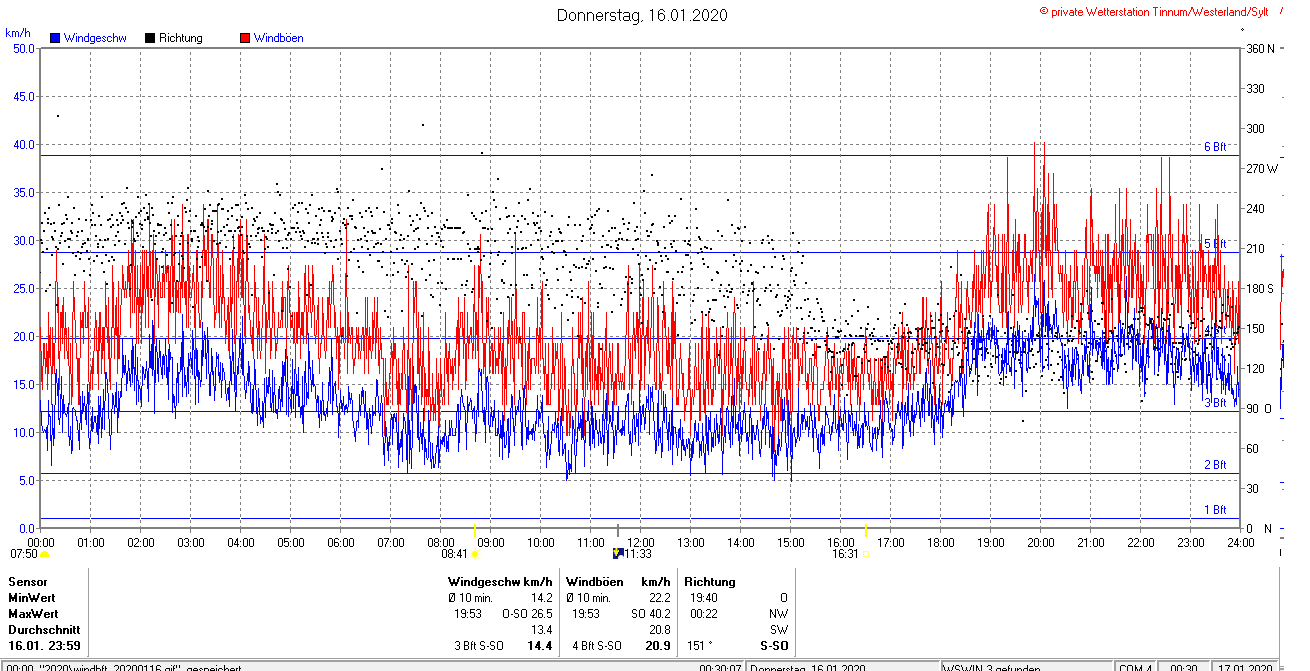Click the Windgeschw km/h column header
Screen dimensions: 1310x671
pos(500,581)
